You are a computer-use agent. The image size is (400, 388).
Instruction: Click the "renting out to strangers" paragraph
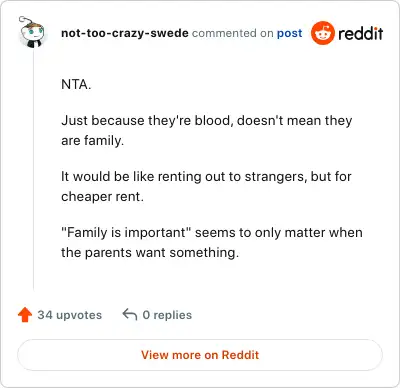(206, 186)
